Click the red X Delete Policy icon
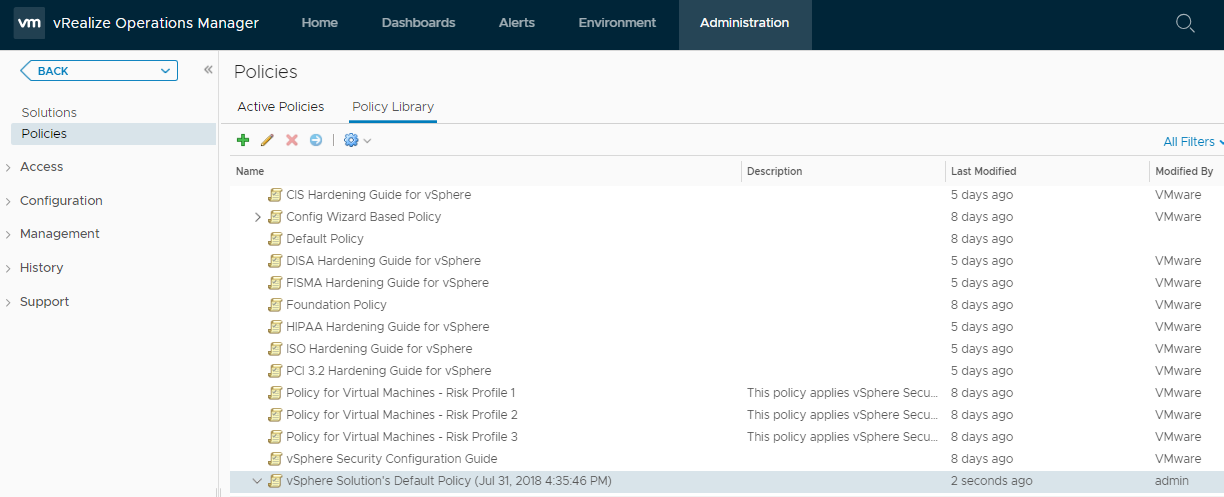Viewport: 1224px width, 497px height. [x=292, y=140]
